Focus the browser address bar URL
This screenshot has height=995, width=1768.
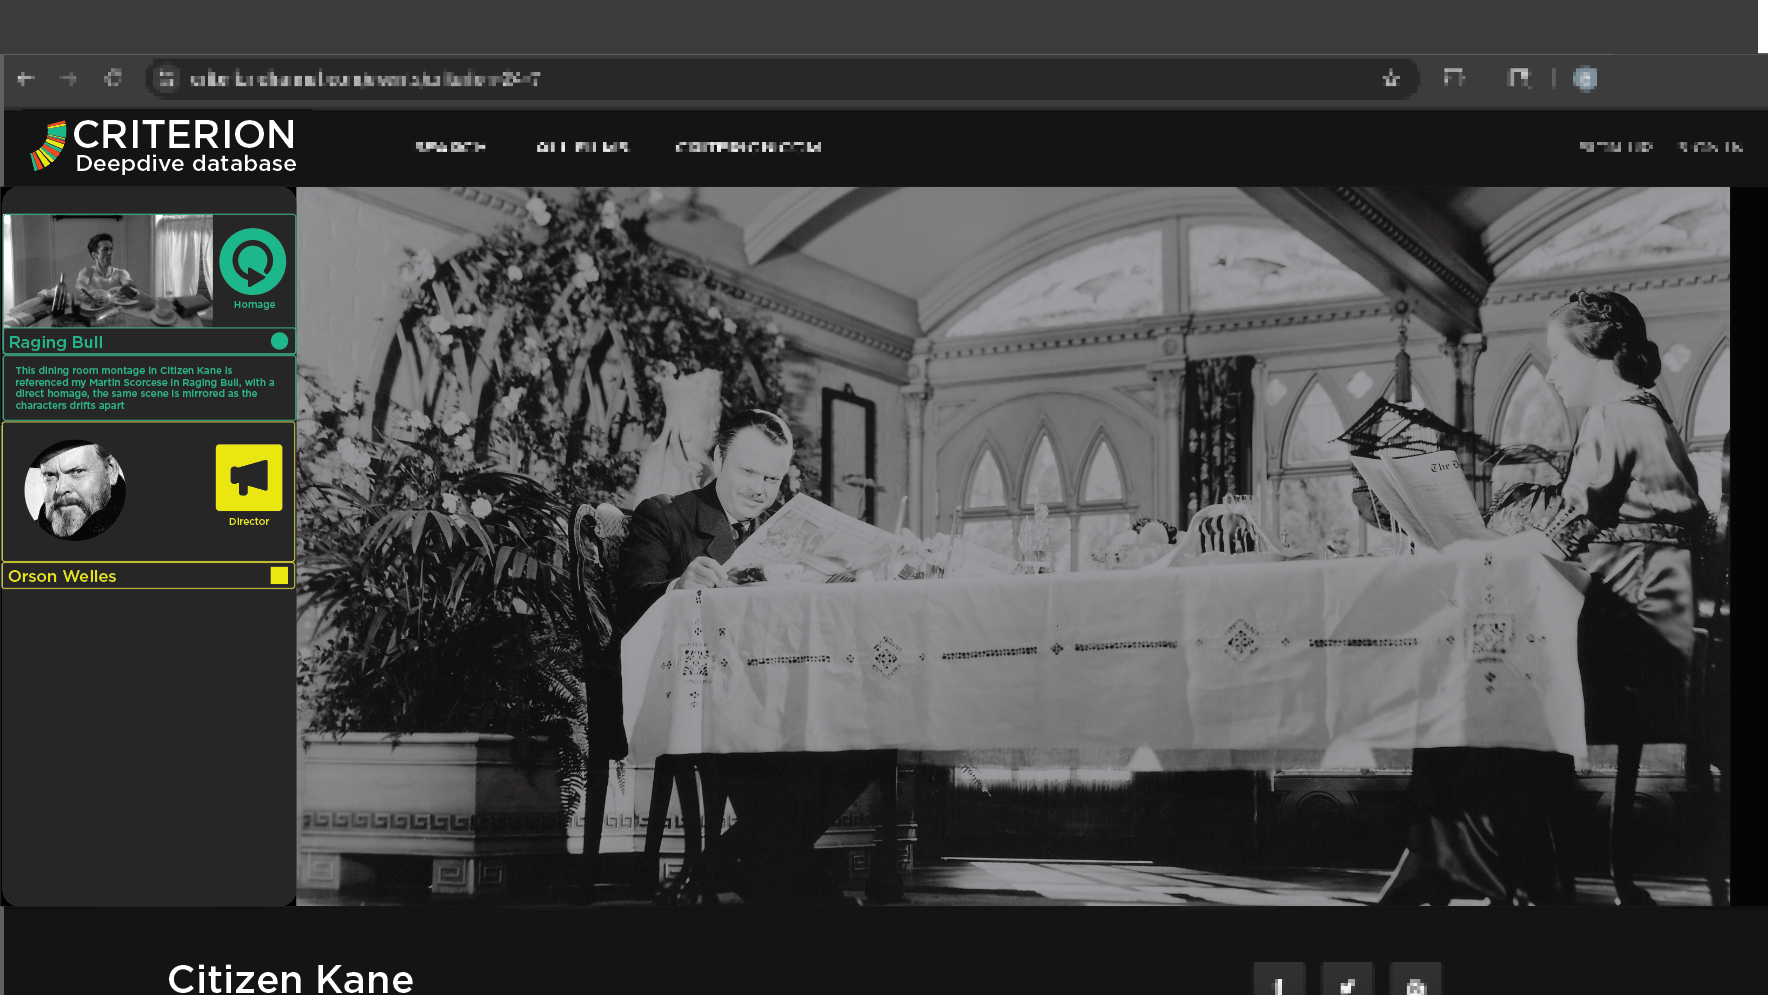[366, 79]
